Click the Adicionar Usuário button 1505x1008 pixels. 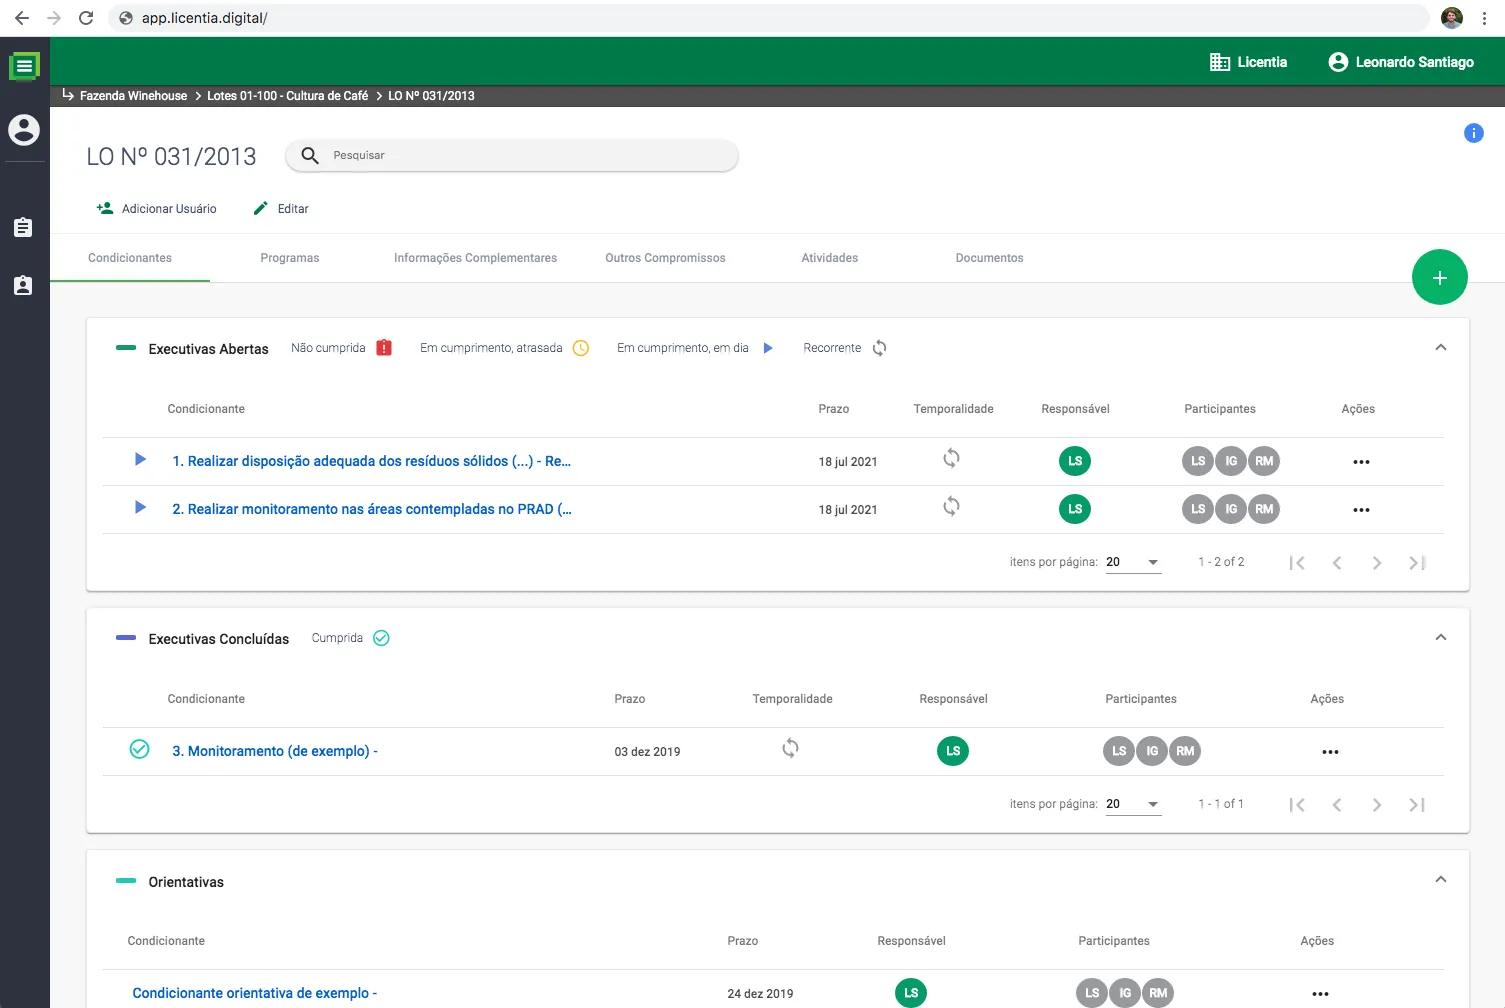click(x=156, y=209)
